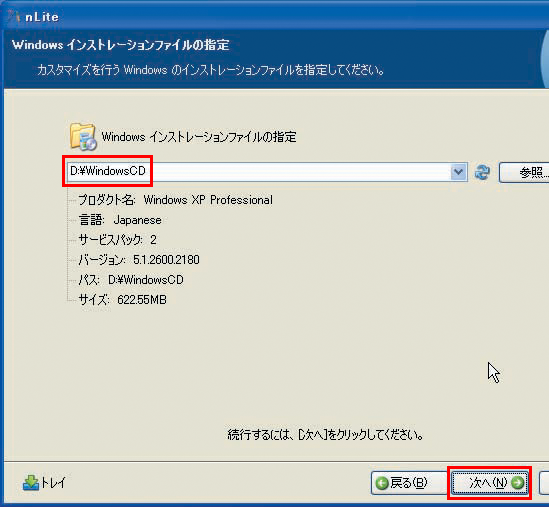The width and height of the screenshot is (549, 507).
Task: Click the refresh arrows icon beside path field
Action: tap(482, 172)
